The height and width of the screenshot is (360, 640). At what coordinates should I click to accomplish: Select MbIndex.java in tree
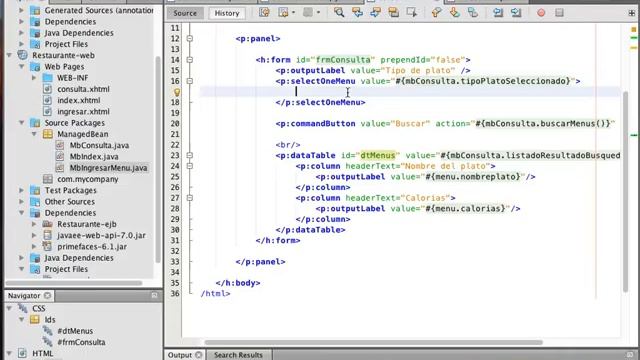tap(94, 157)
